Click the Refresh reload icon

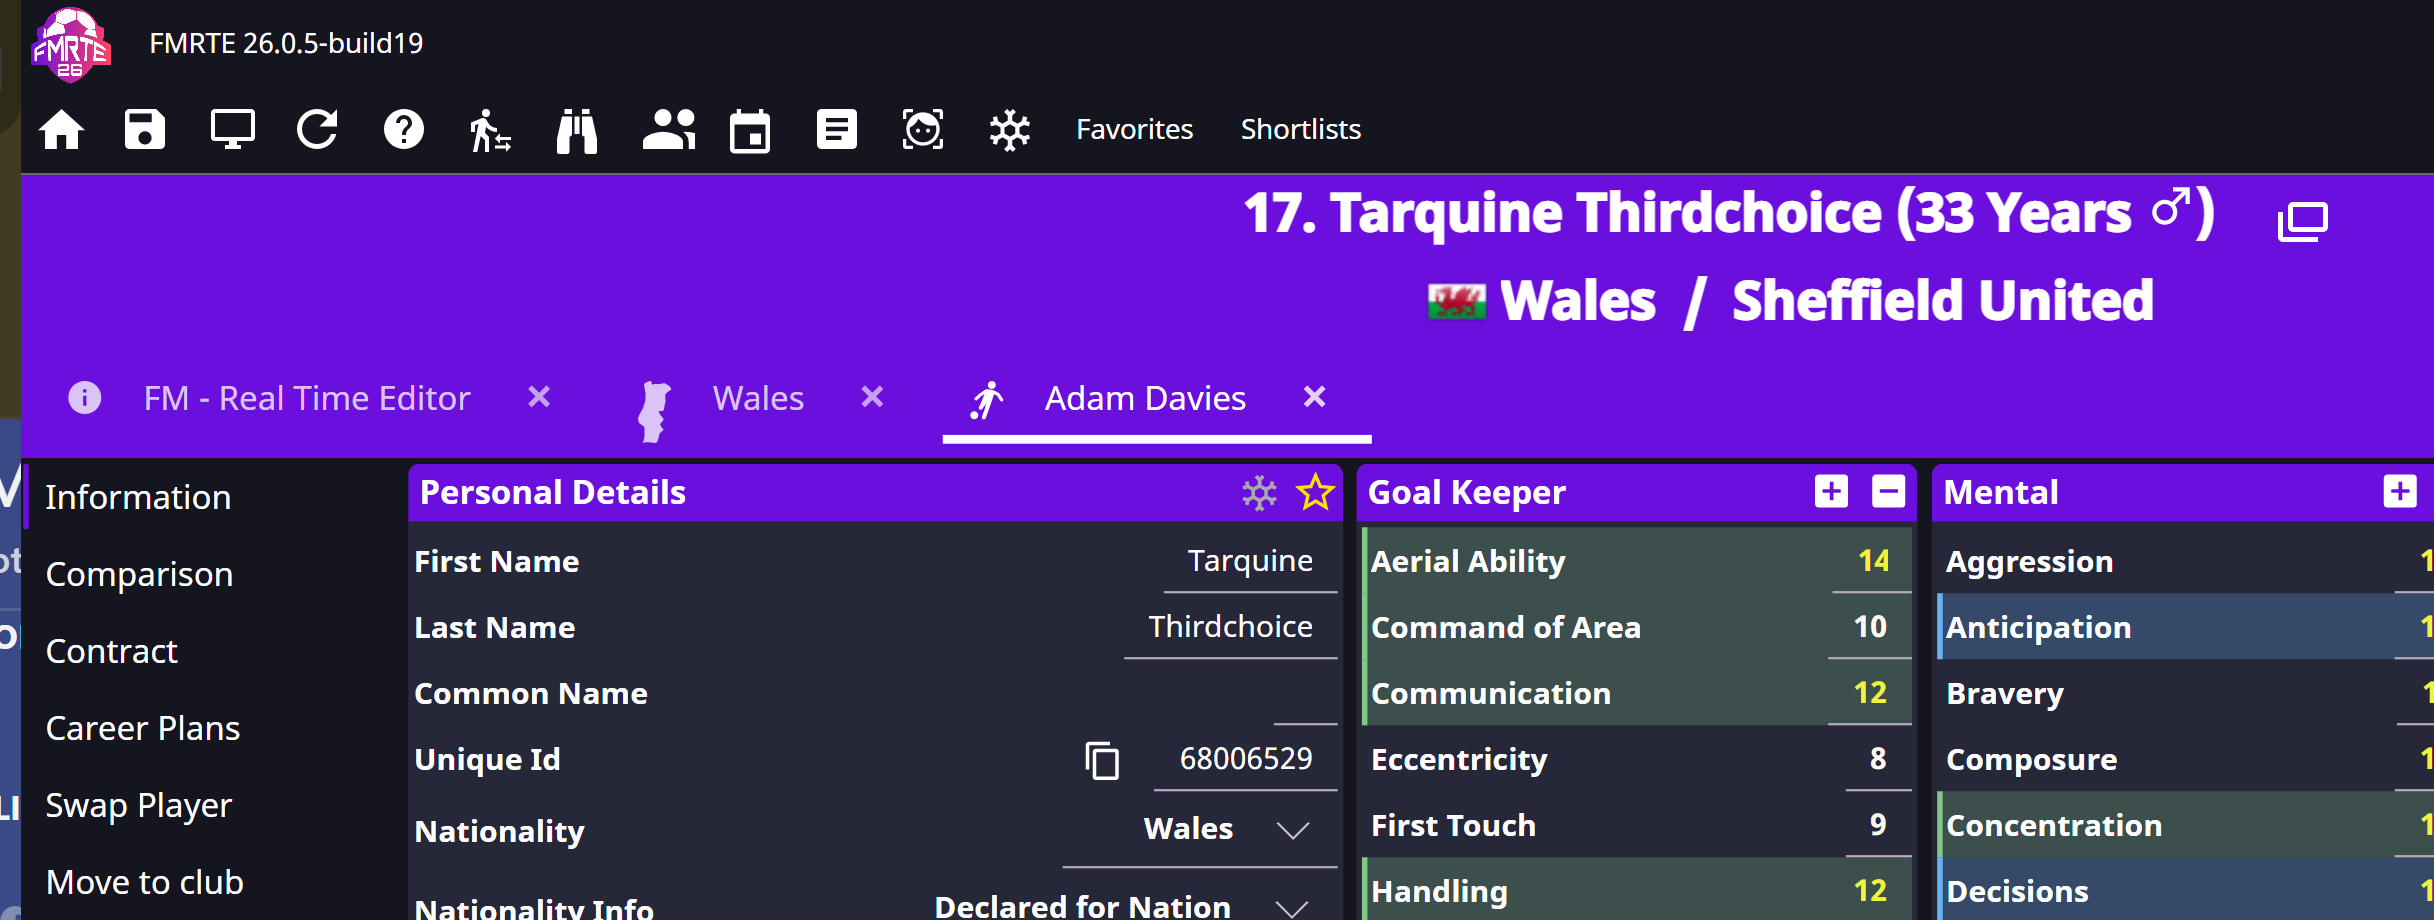pos(318,130)
